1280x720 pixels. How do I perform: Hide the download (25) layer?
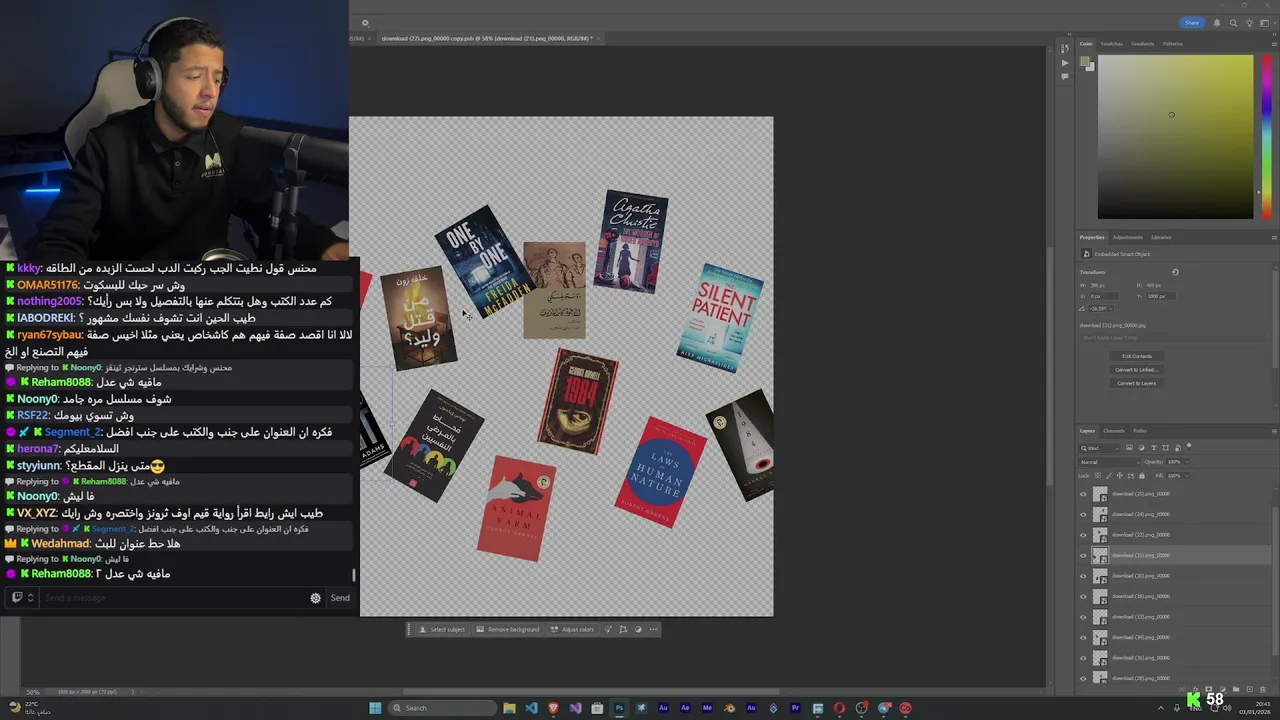click(x=1083, y=494)
